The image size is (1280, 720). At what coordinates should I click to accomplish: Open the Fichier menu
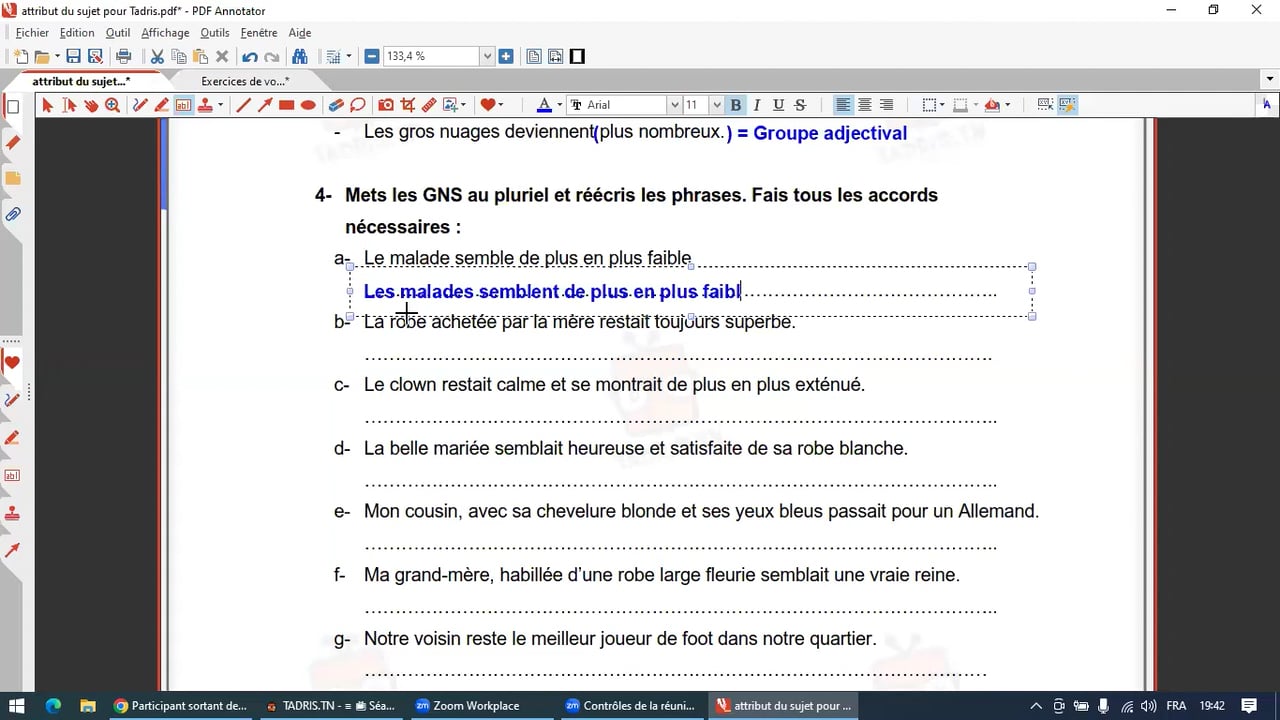[32, 33]
